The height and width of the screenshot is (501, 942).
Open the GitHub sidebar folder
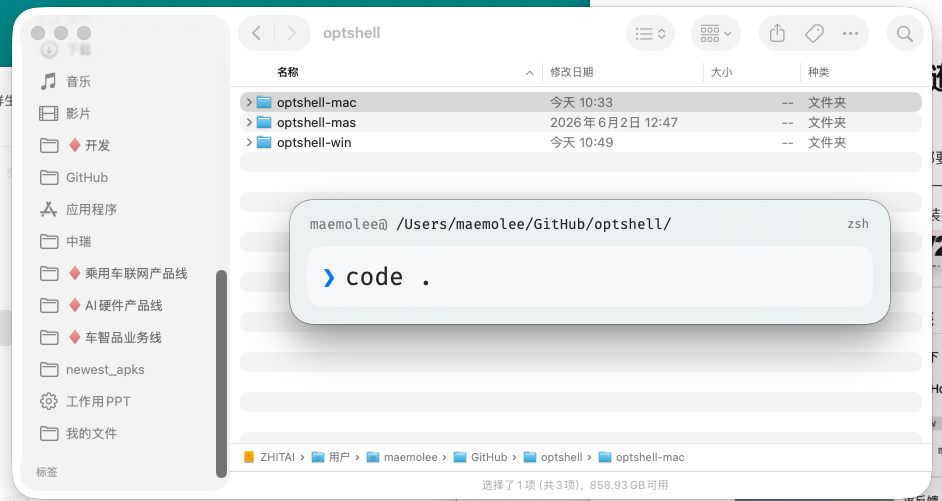[x=87, y=178]
